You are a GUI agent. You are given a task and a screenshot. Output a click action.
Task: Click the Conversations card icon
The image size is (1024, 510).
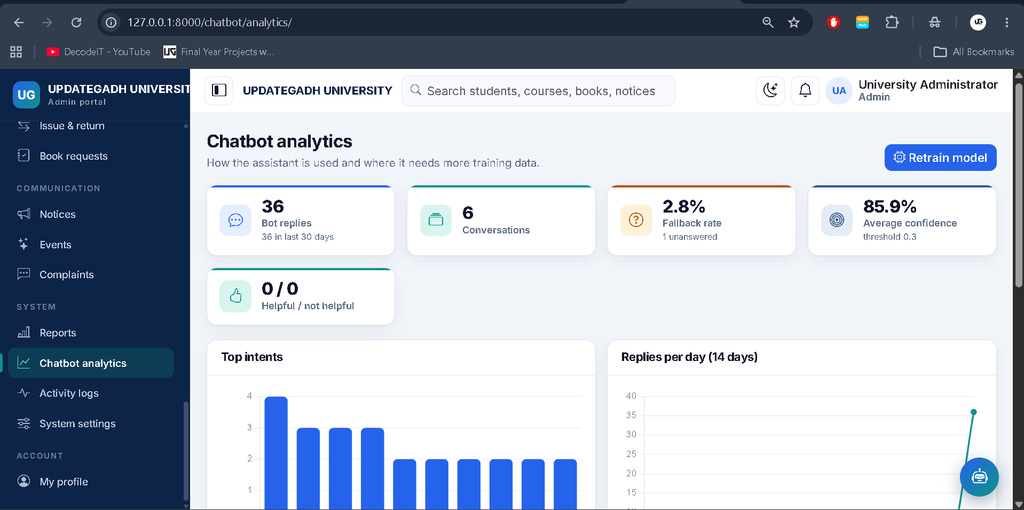[436, 220]
